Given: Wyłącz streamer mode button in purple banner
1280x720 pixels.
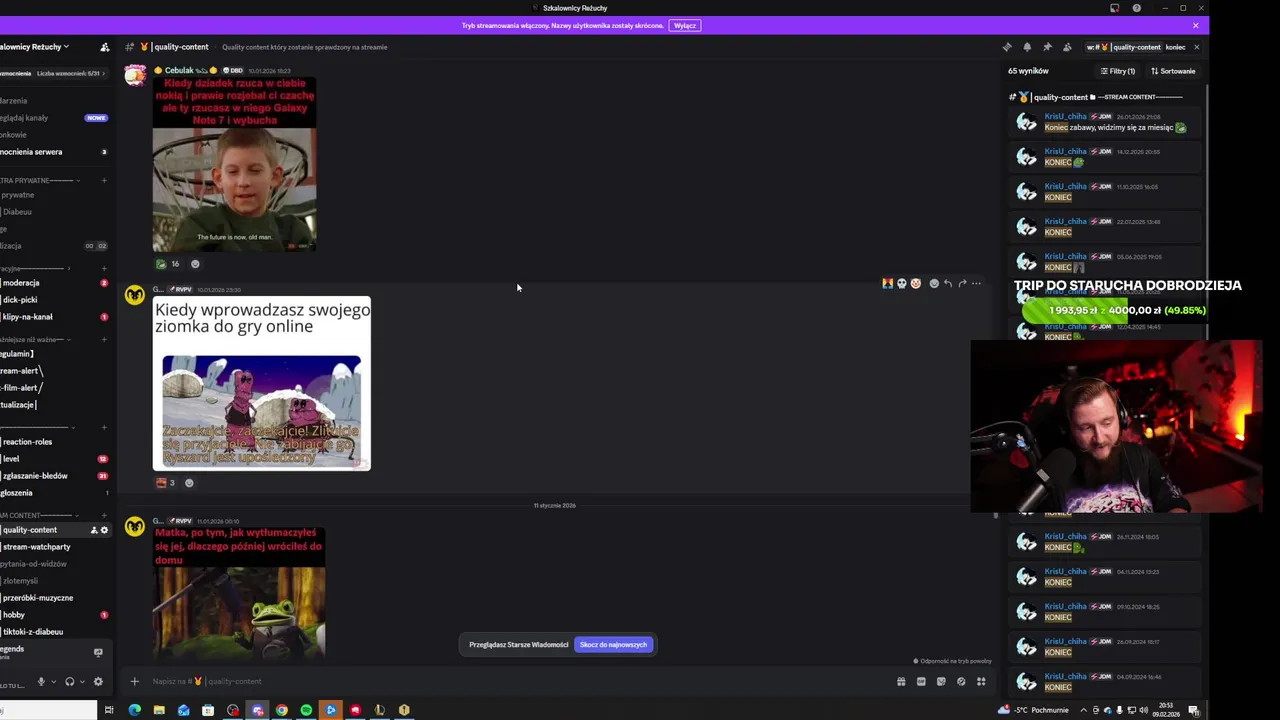Looking at the screenshot, I should coord(685,25).
